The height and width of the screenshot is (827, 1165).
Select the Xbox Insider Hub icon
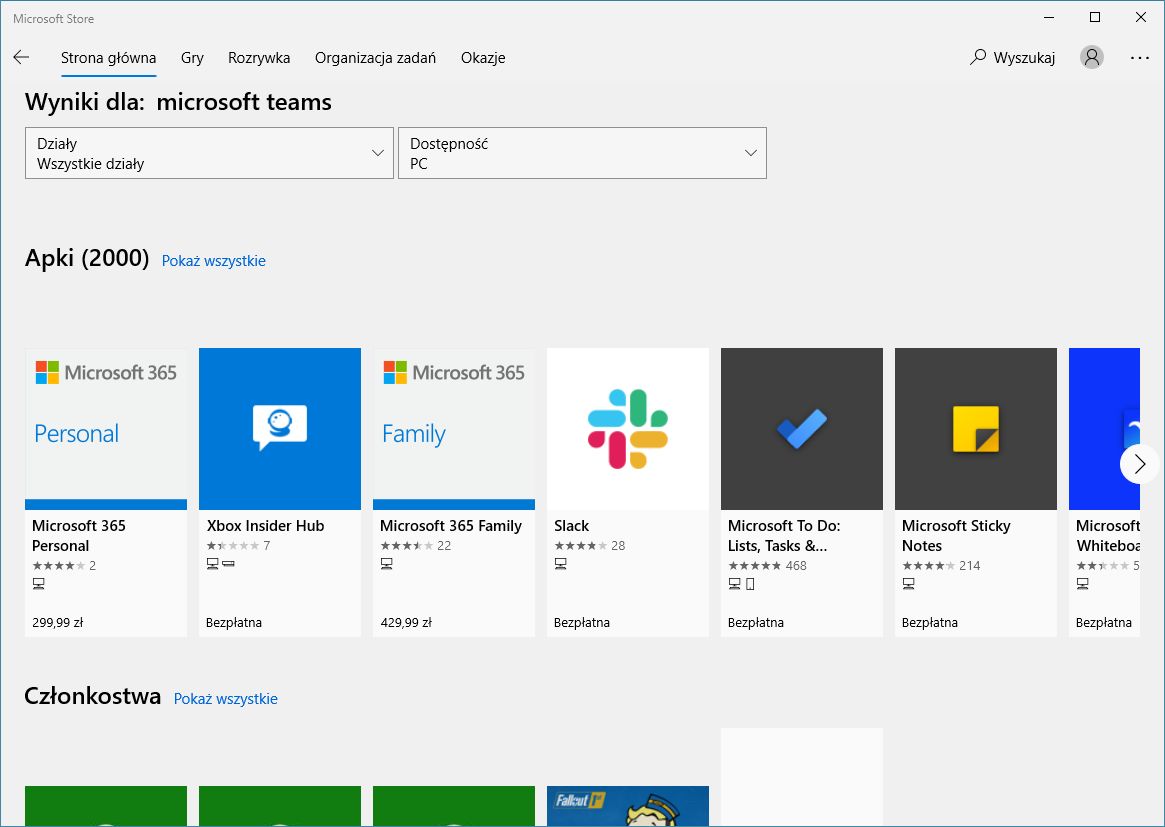[x=280, y=429]
